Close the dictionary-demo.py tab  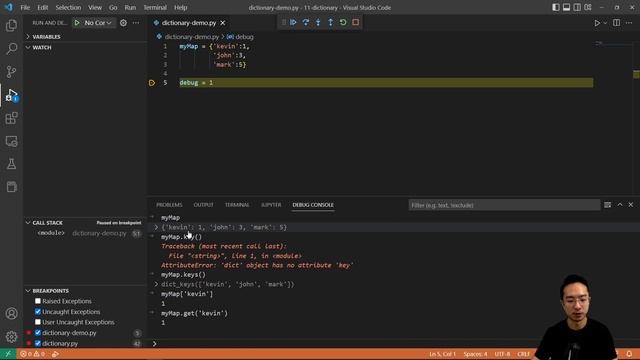tap(222, 23)
